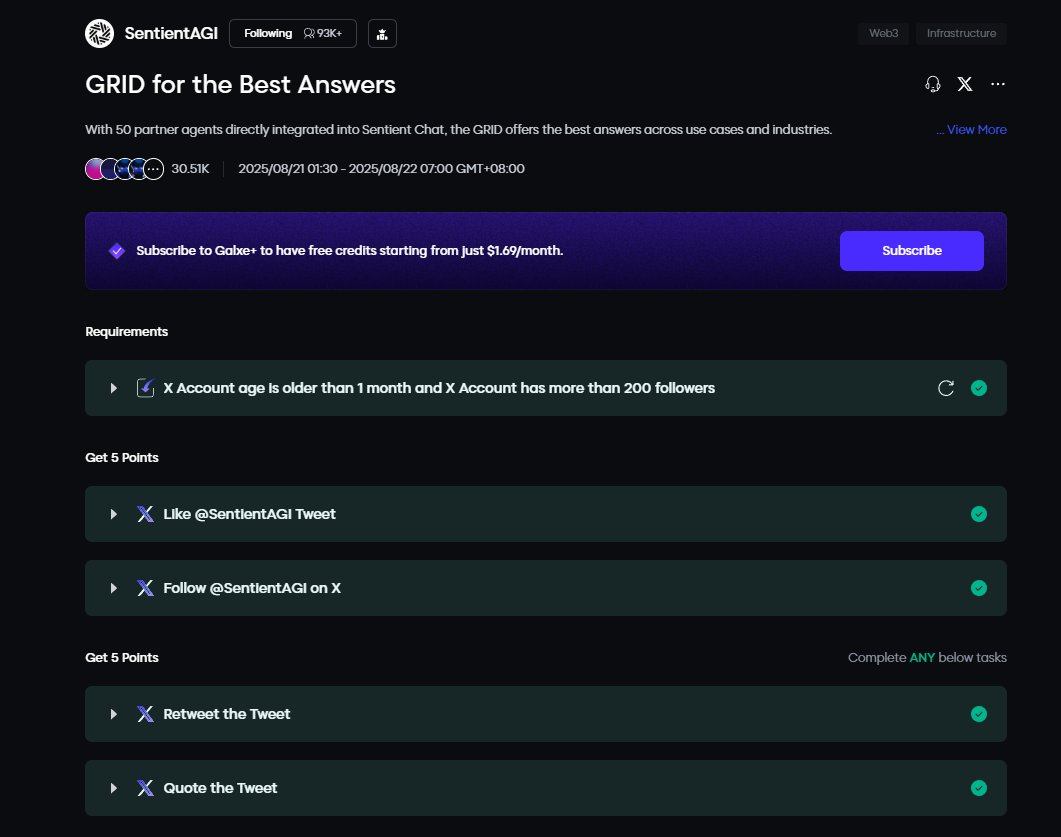Click the X icon on Like @SentientAGI Tweet

click(145, 514)
